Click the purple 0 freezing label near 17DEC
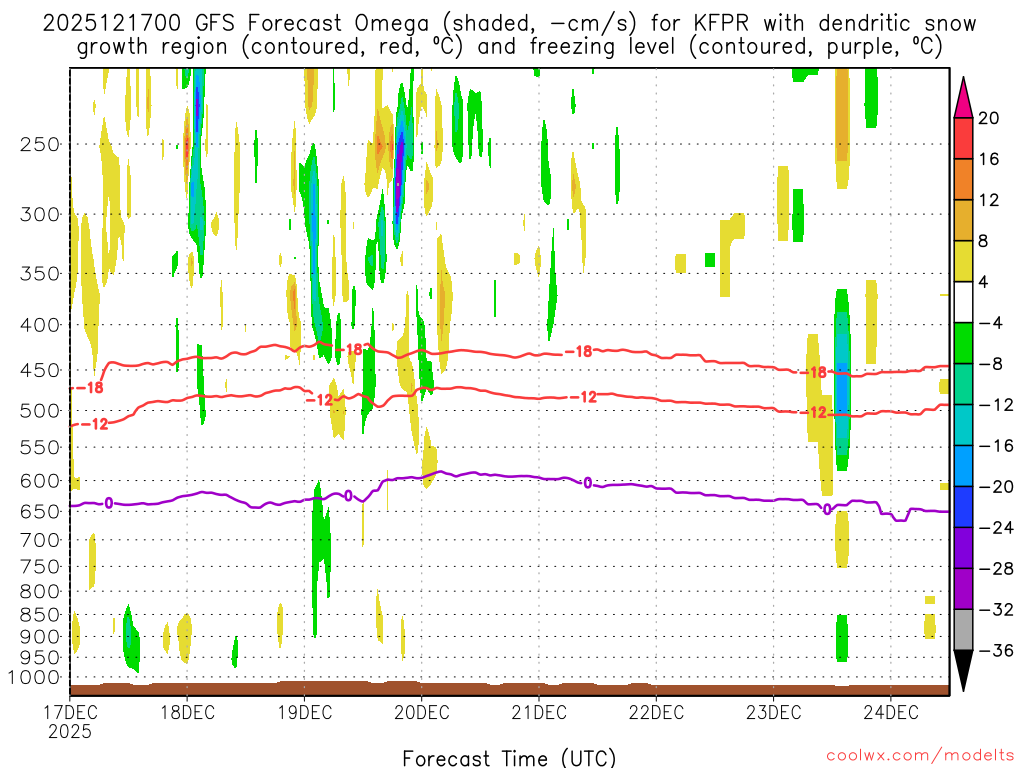The image size is (1024, 768). click(x=108, y=503)
